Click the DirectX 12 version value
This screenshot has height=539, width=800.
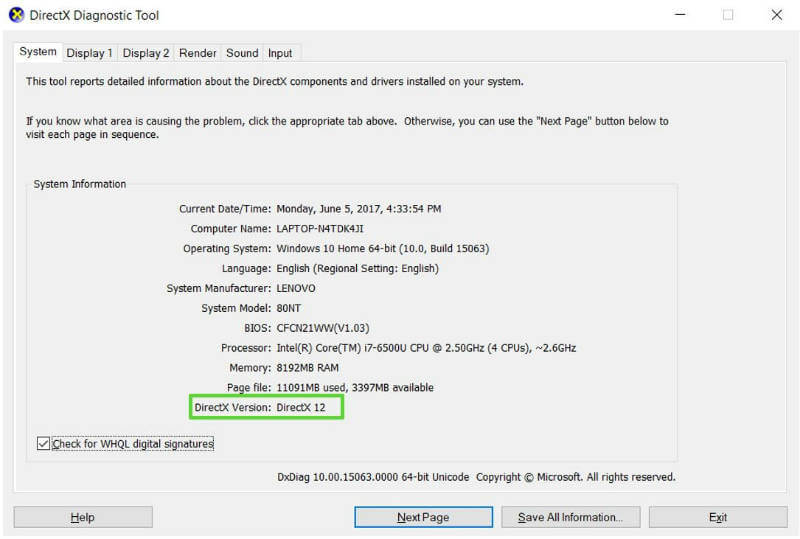point(301,407)
